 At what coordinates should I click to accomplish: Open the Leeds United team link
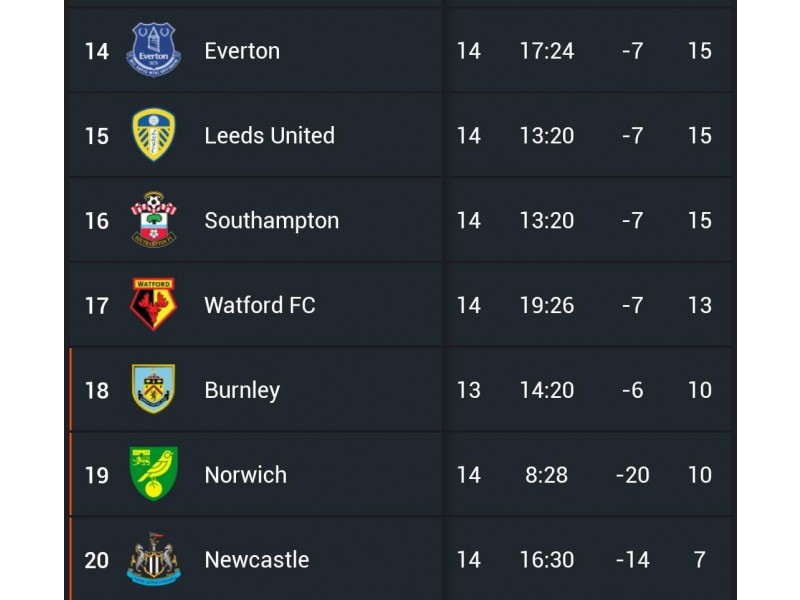click(x=270, y=136)
